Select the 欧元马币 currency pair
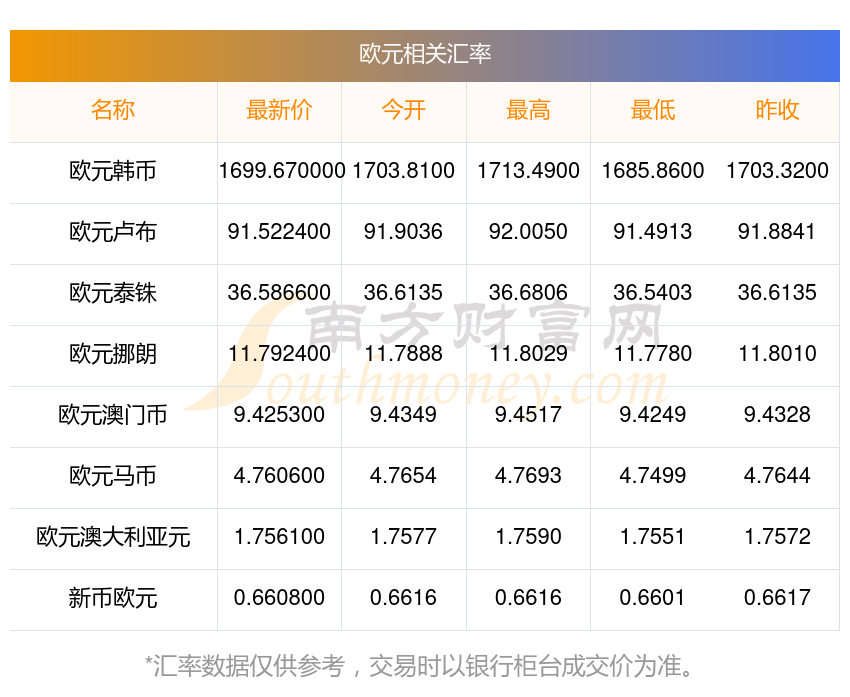 [113, 476]
